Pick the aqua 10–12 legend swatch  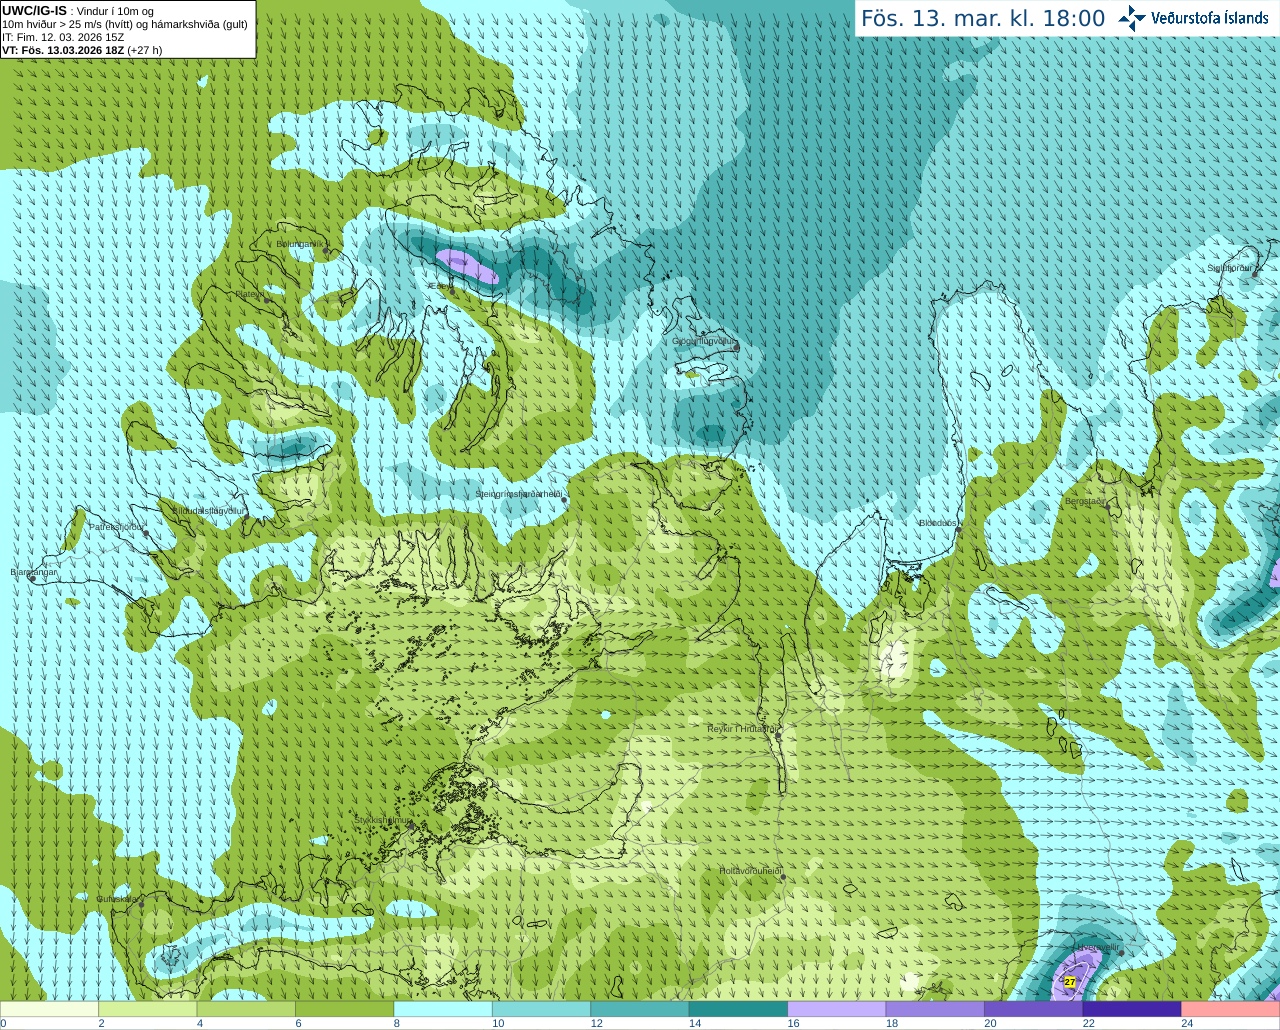542,1009
